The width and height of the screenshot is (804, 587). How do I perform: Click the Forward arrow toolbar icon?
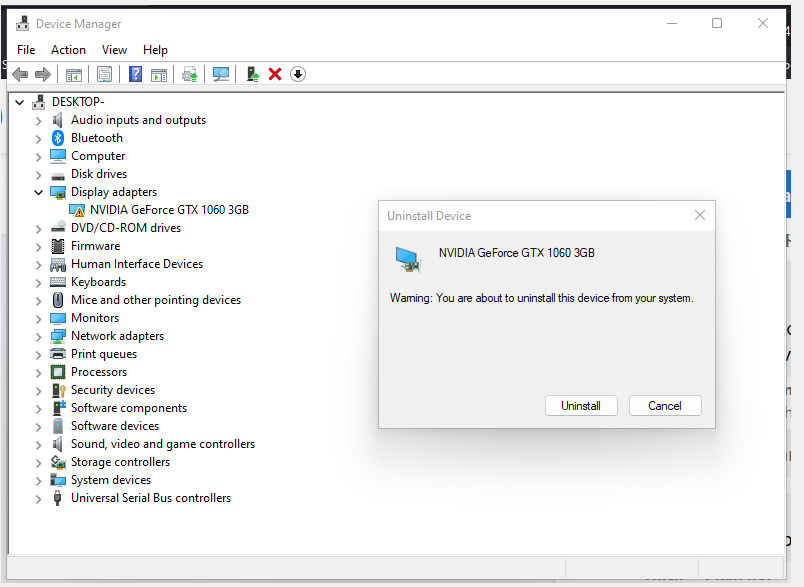coord(43,74)
